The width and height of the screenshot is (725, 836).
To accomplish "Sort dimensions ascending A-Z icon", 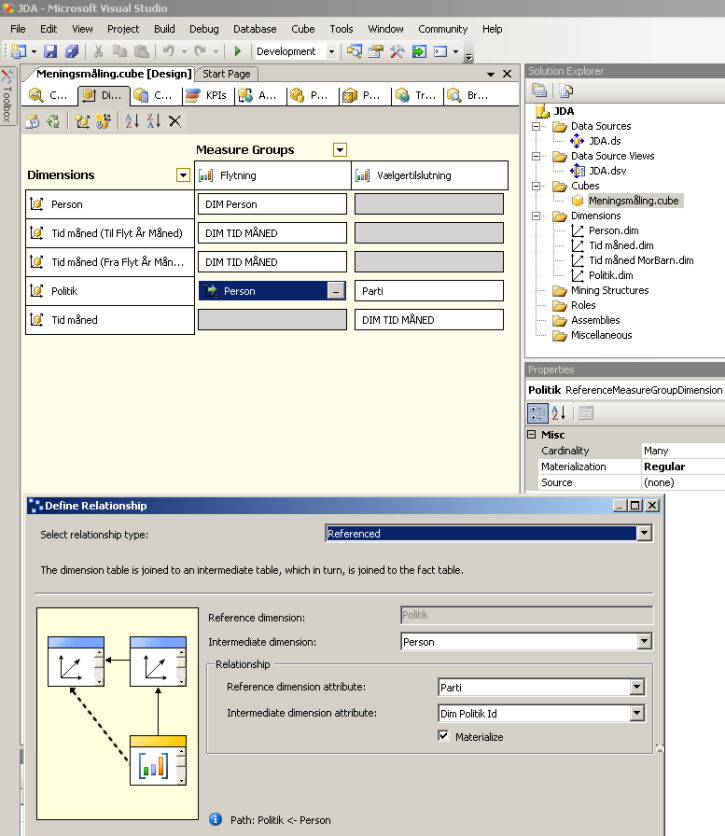I will (x=132, y=121).
